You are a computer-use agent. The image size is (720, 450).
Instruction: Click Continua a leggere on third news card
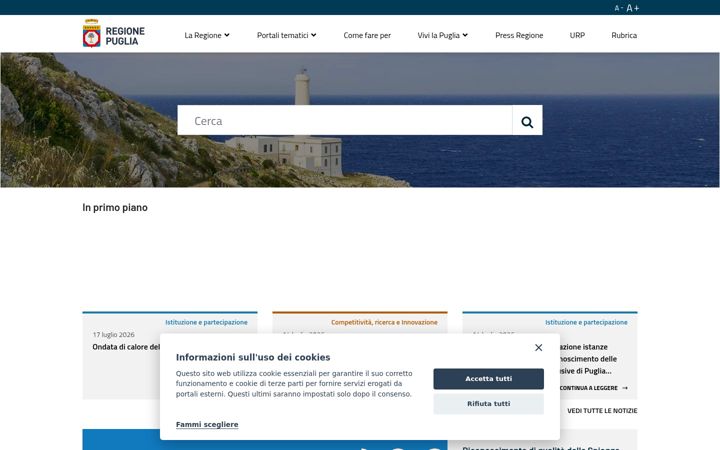click(x=593, y=388)
